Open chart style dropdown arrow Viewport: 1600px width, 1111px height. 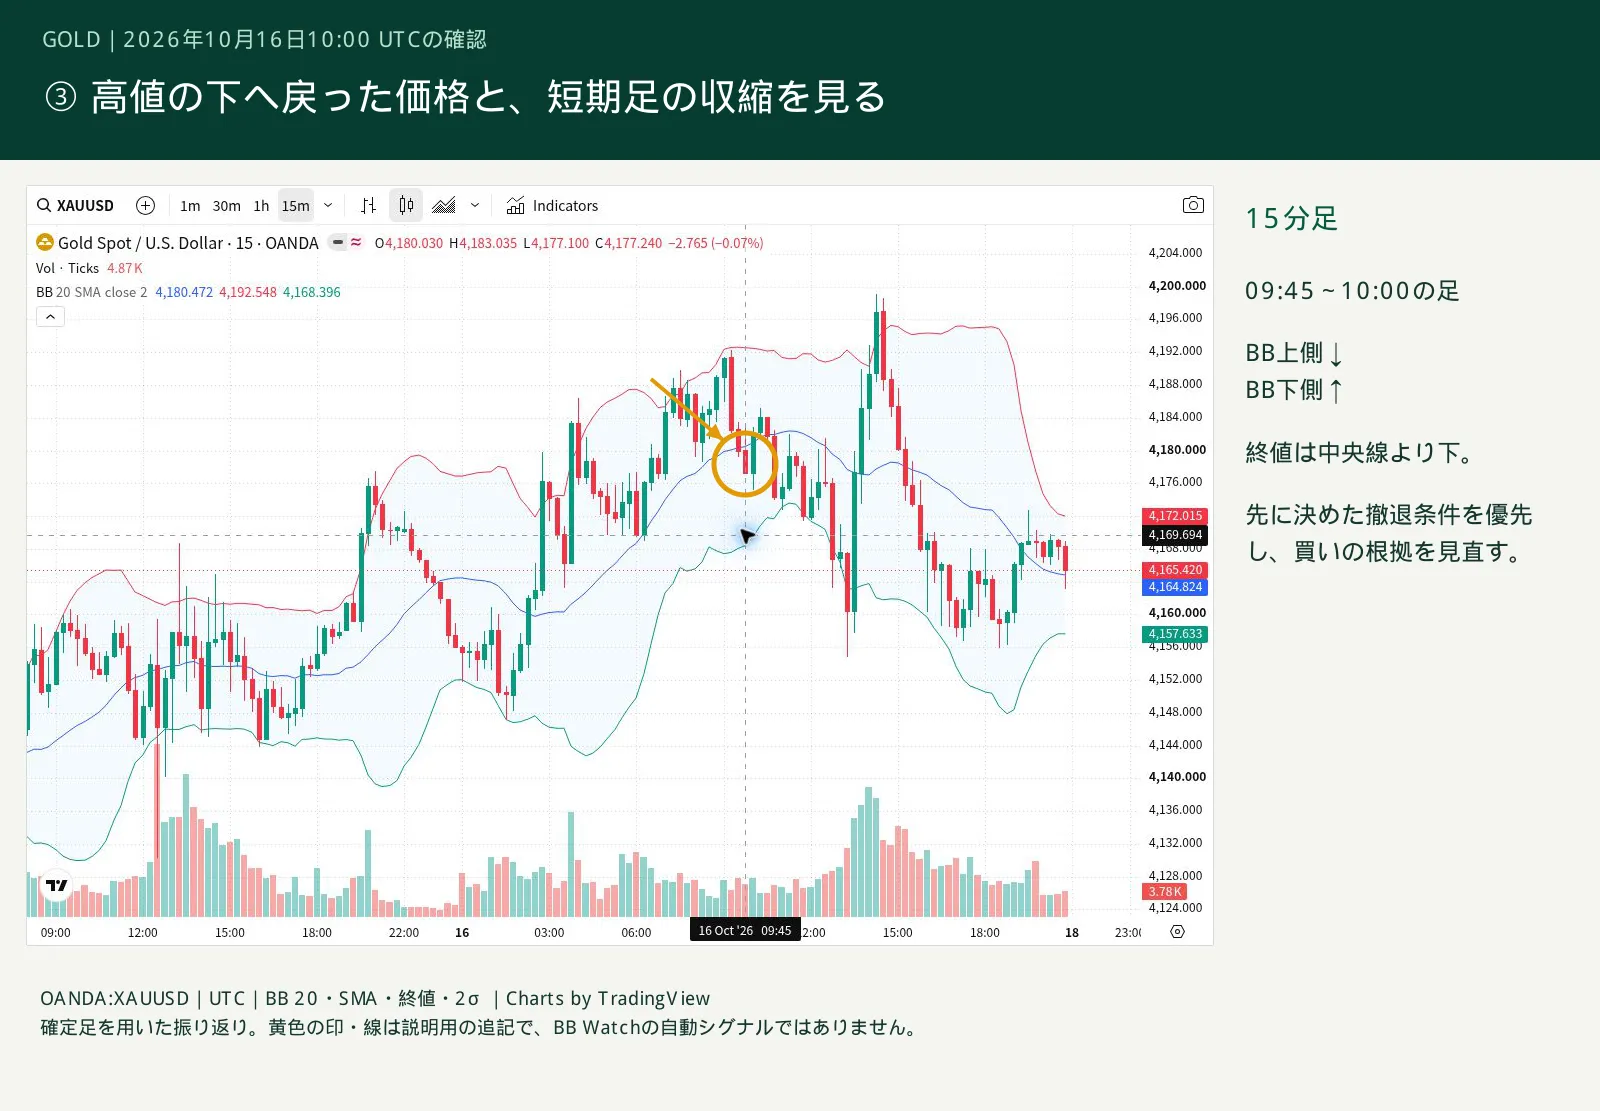475,206
